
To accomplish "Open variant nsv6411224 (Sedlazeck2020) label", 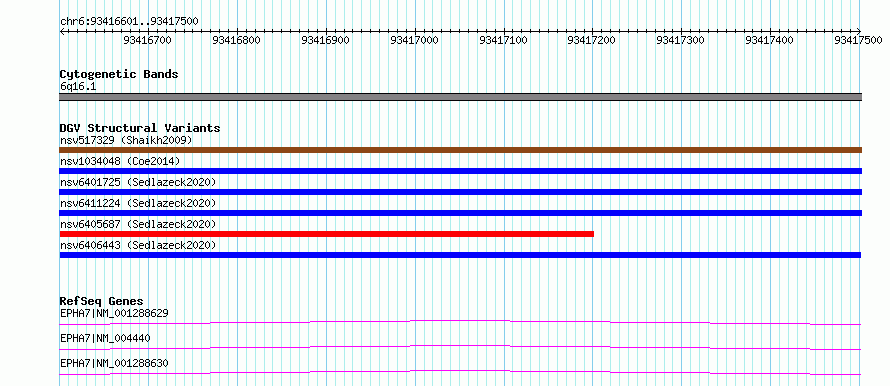I will point(138,203).
